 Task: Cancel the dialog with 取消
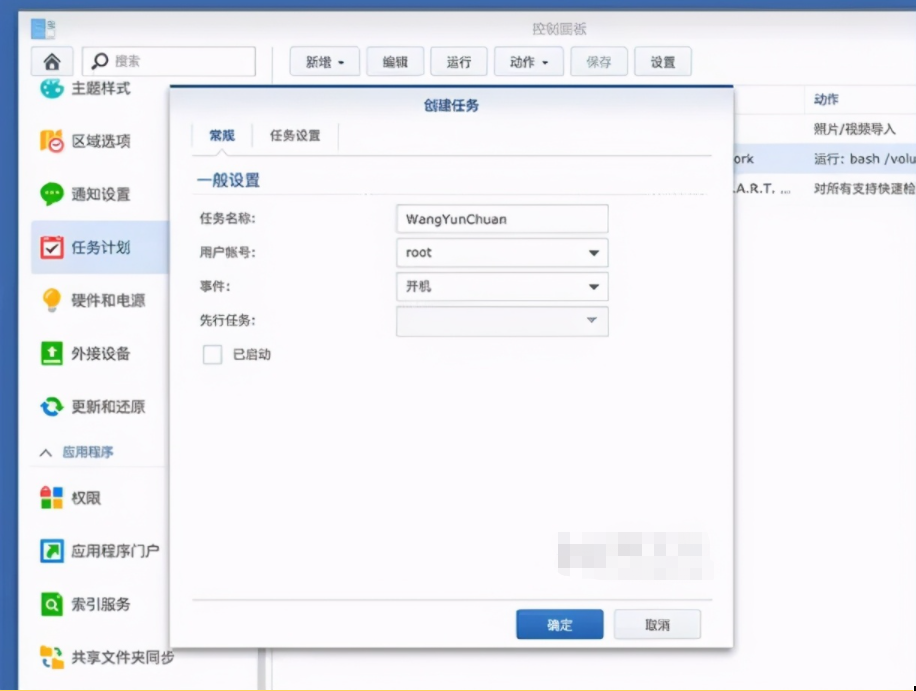pos(657,624)
